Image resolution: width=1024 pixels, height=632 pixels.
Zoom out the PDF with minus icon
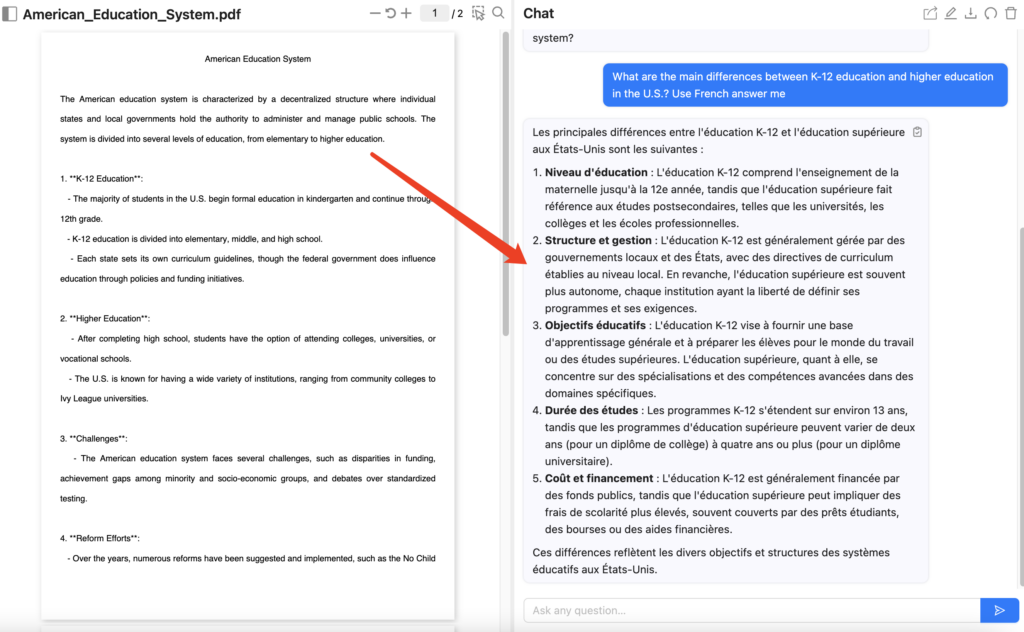pyautogui.click(x=375, y=13)
